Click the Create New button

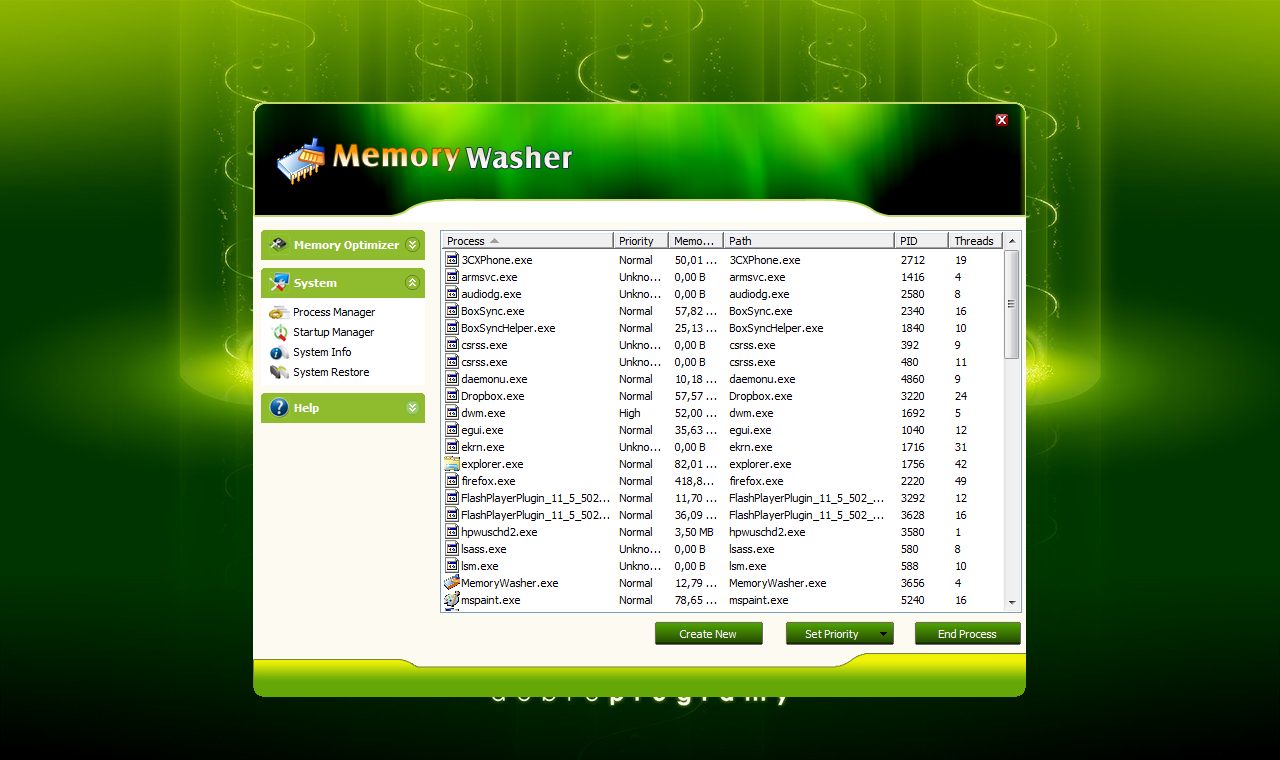coord(708,634)
